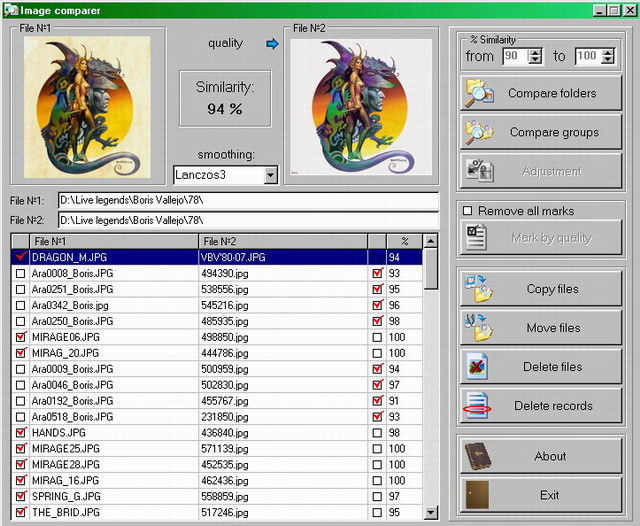
Task: Select the 452535.jpg file name
Action: pyautogui.click(x=224, y=464)
